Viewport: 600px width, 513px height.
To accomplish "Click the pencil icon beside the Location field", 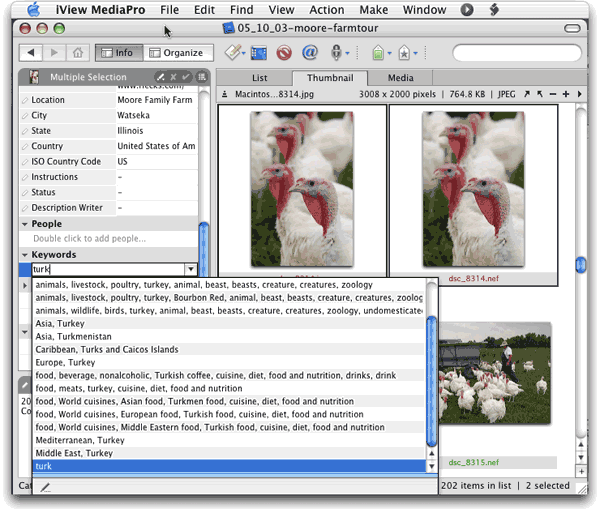I will [25, 100].
